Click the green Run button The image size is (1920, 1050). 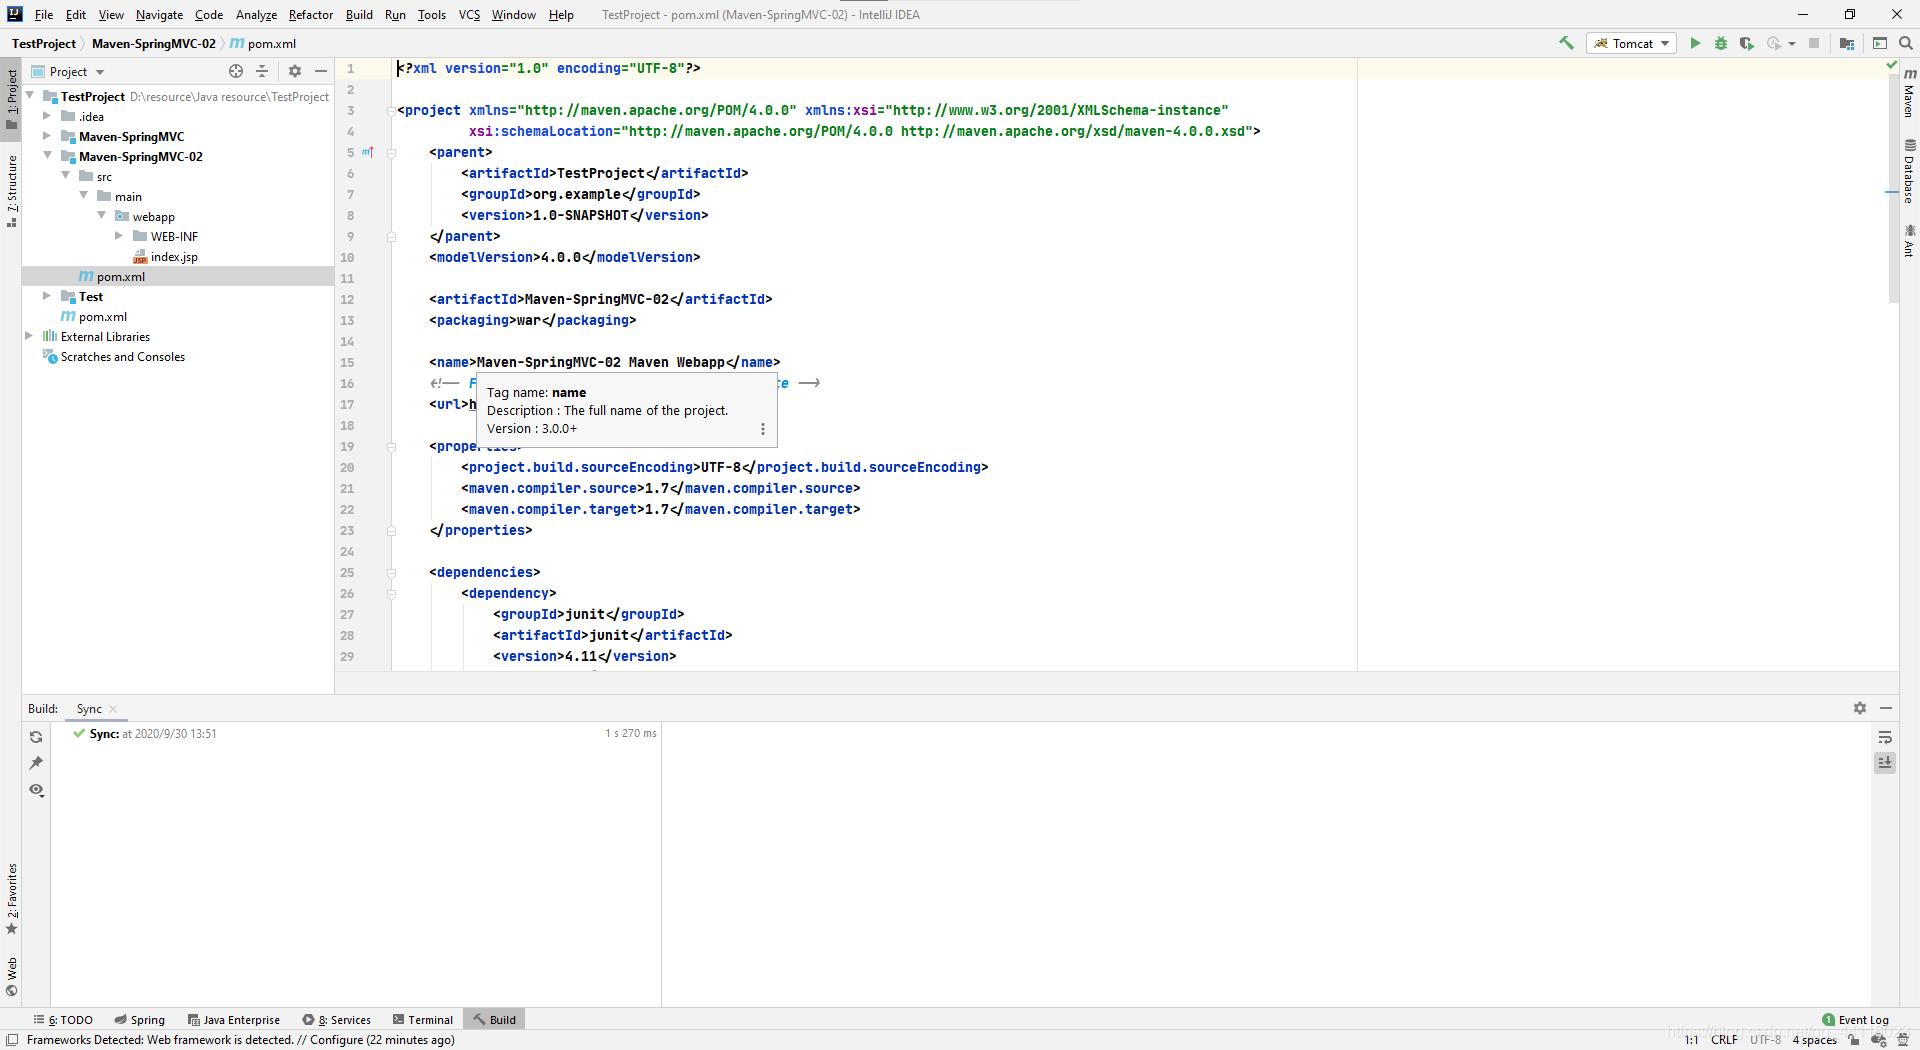(x=1694, y=43)
